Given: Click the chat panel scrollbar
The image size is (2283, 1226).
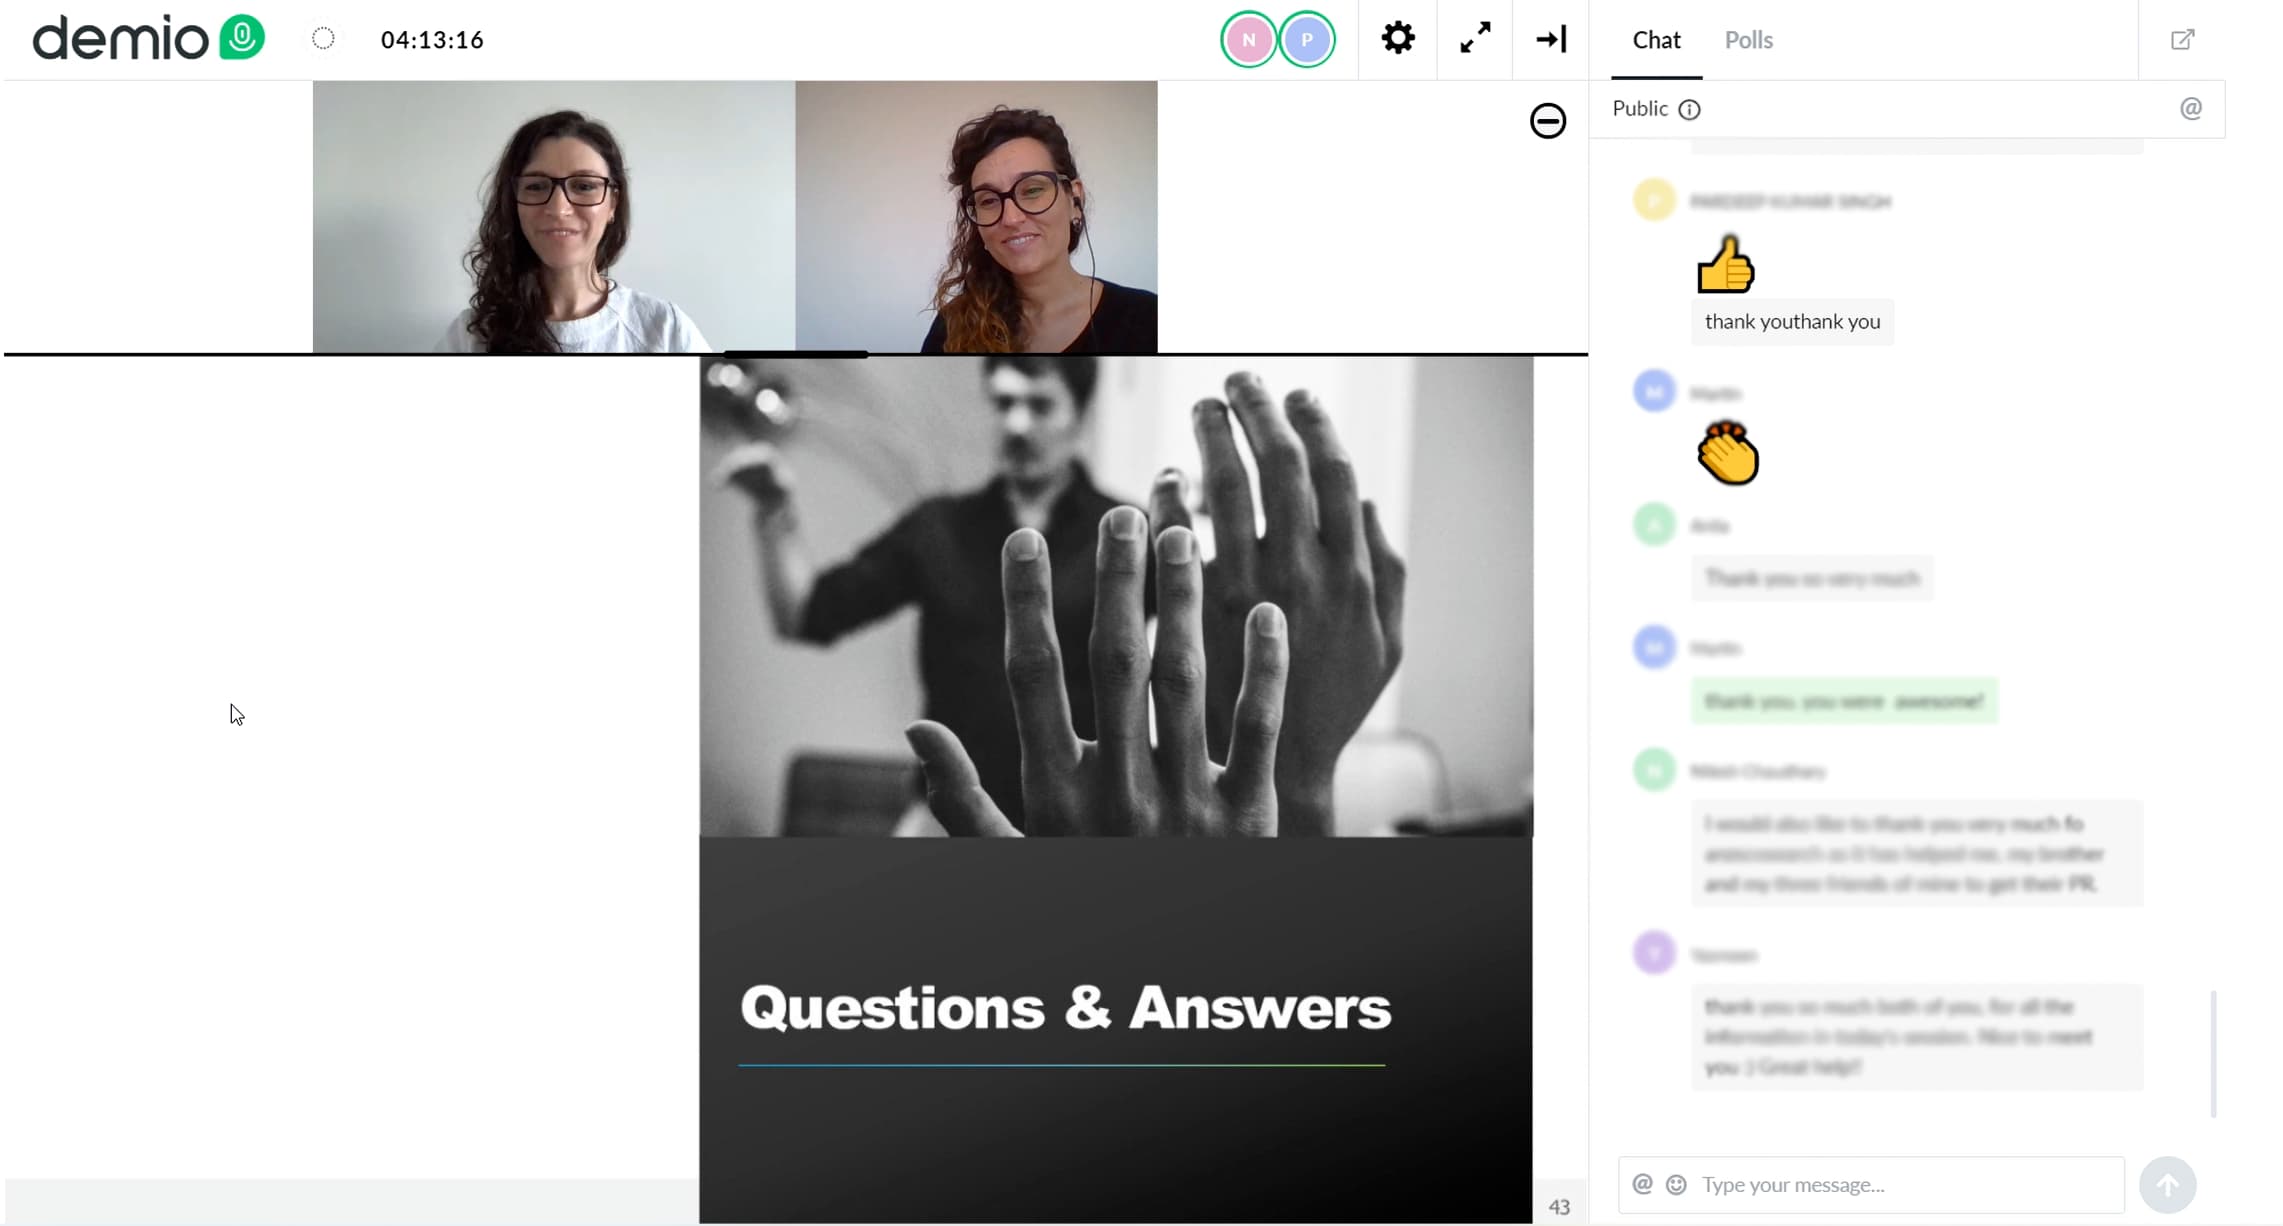Looking at the screenshot, I should tap(2213, 1053).
